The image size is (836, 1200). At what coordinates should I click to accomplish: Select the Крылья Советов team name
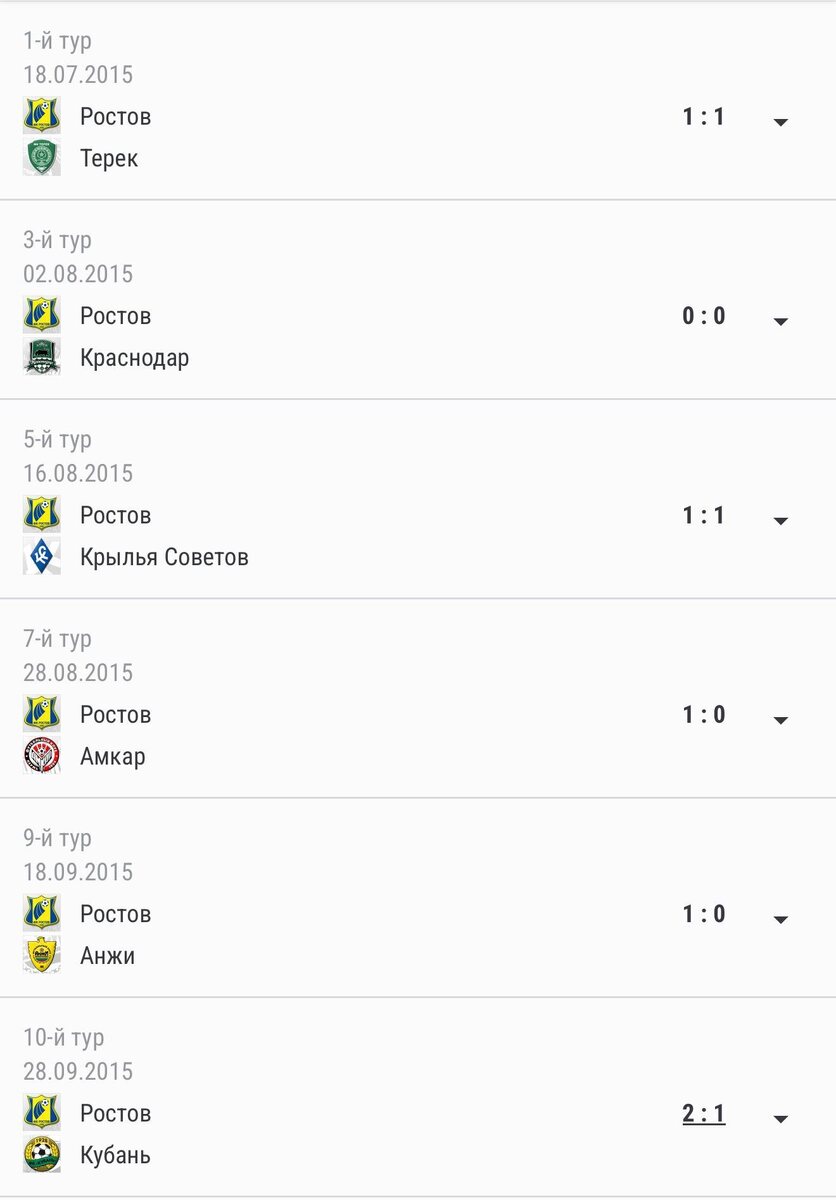tap(164, 557)
